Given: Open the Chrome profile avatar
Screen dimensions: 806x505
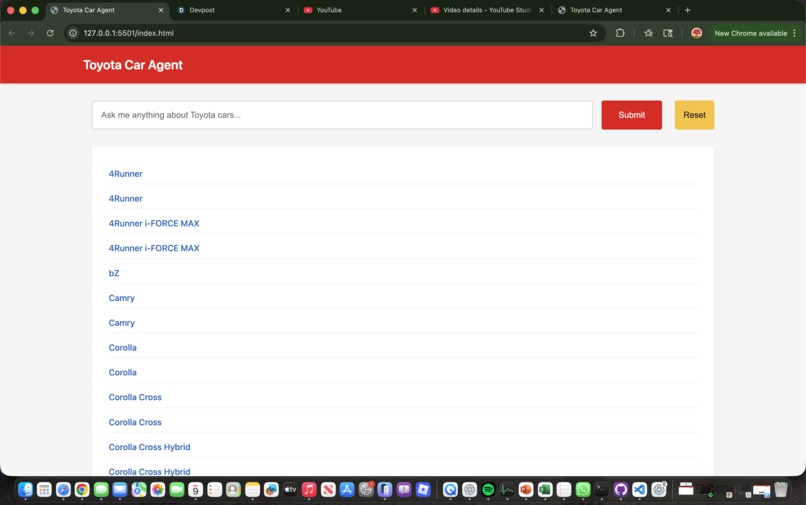Looking at the screenshot, I should pyautogui.click(x=697, y=33).
